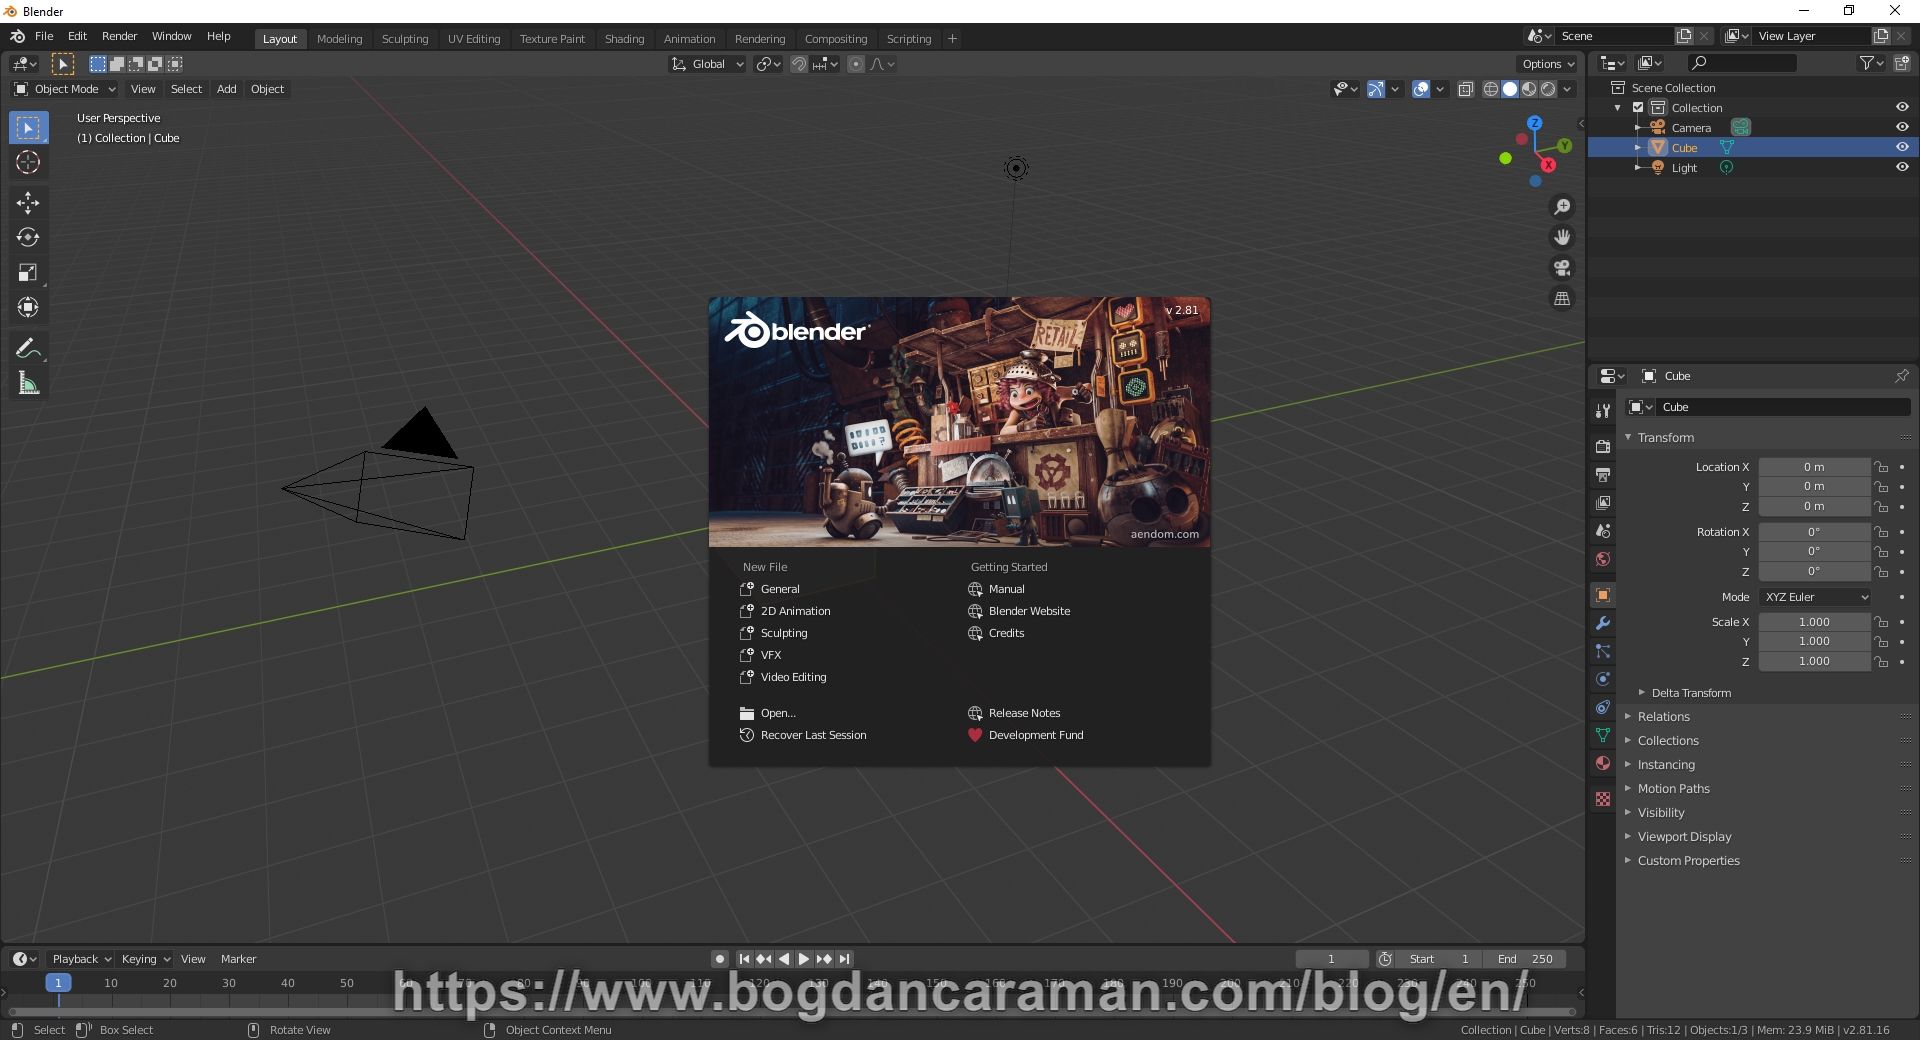The image size is (1920, 1040).
Task: Open the Active Tool settings tab
Action: pyautogui.click(x=1603, y=410)
